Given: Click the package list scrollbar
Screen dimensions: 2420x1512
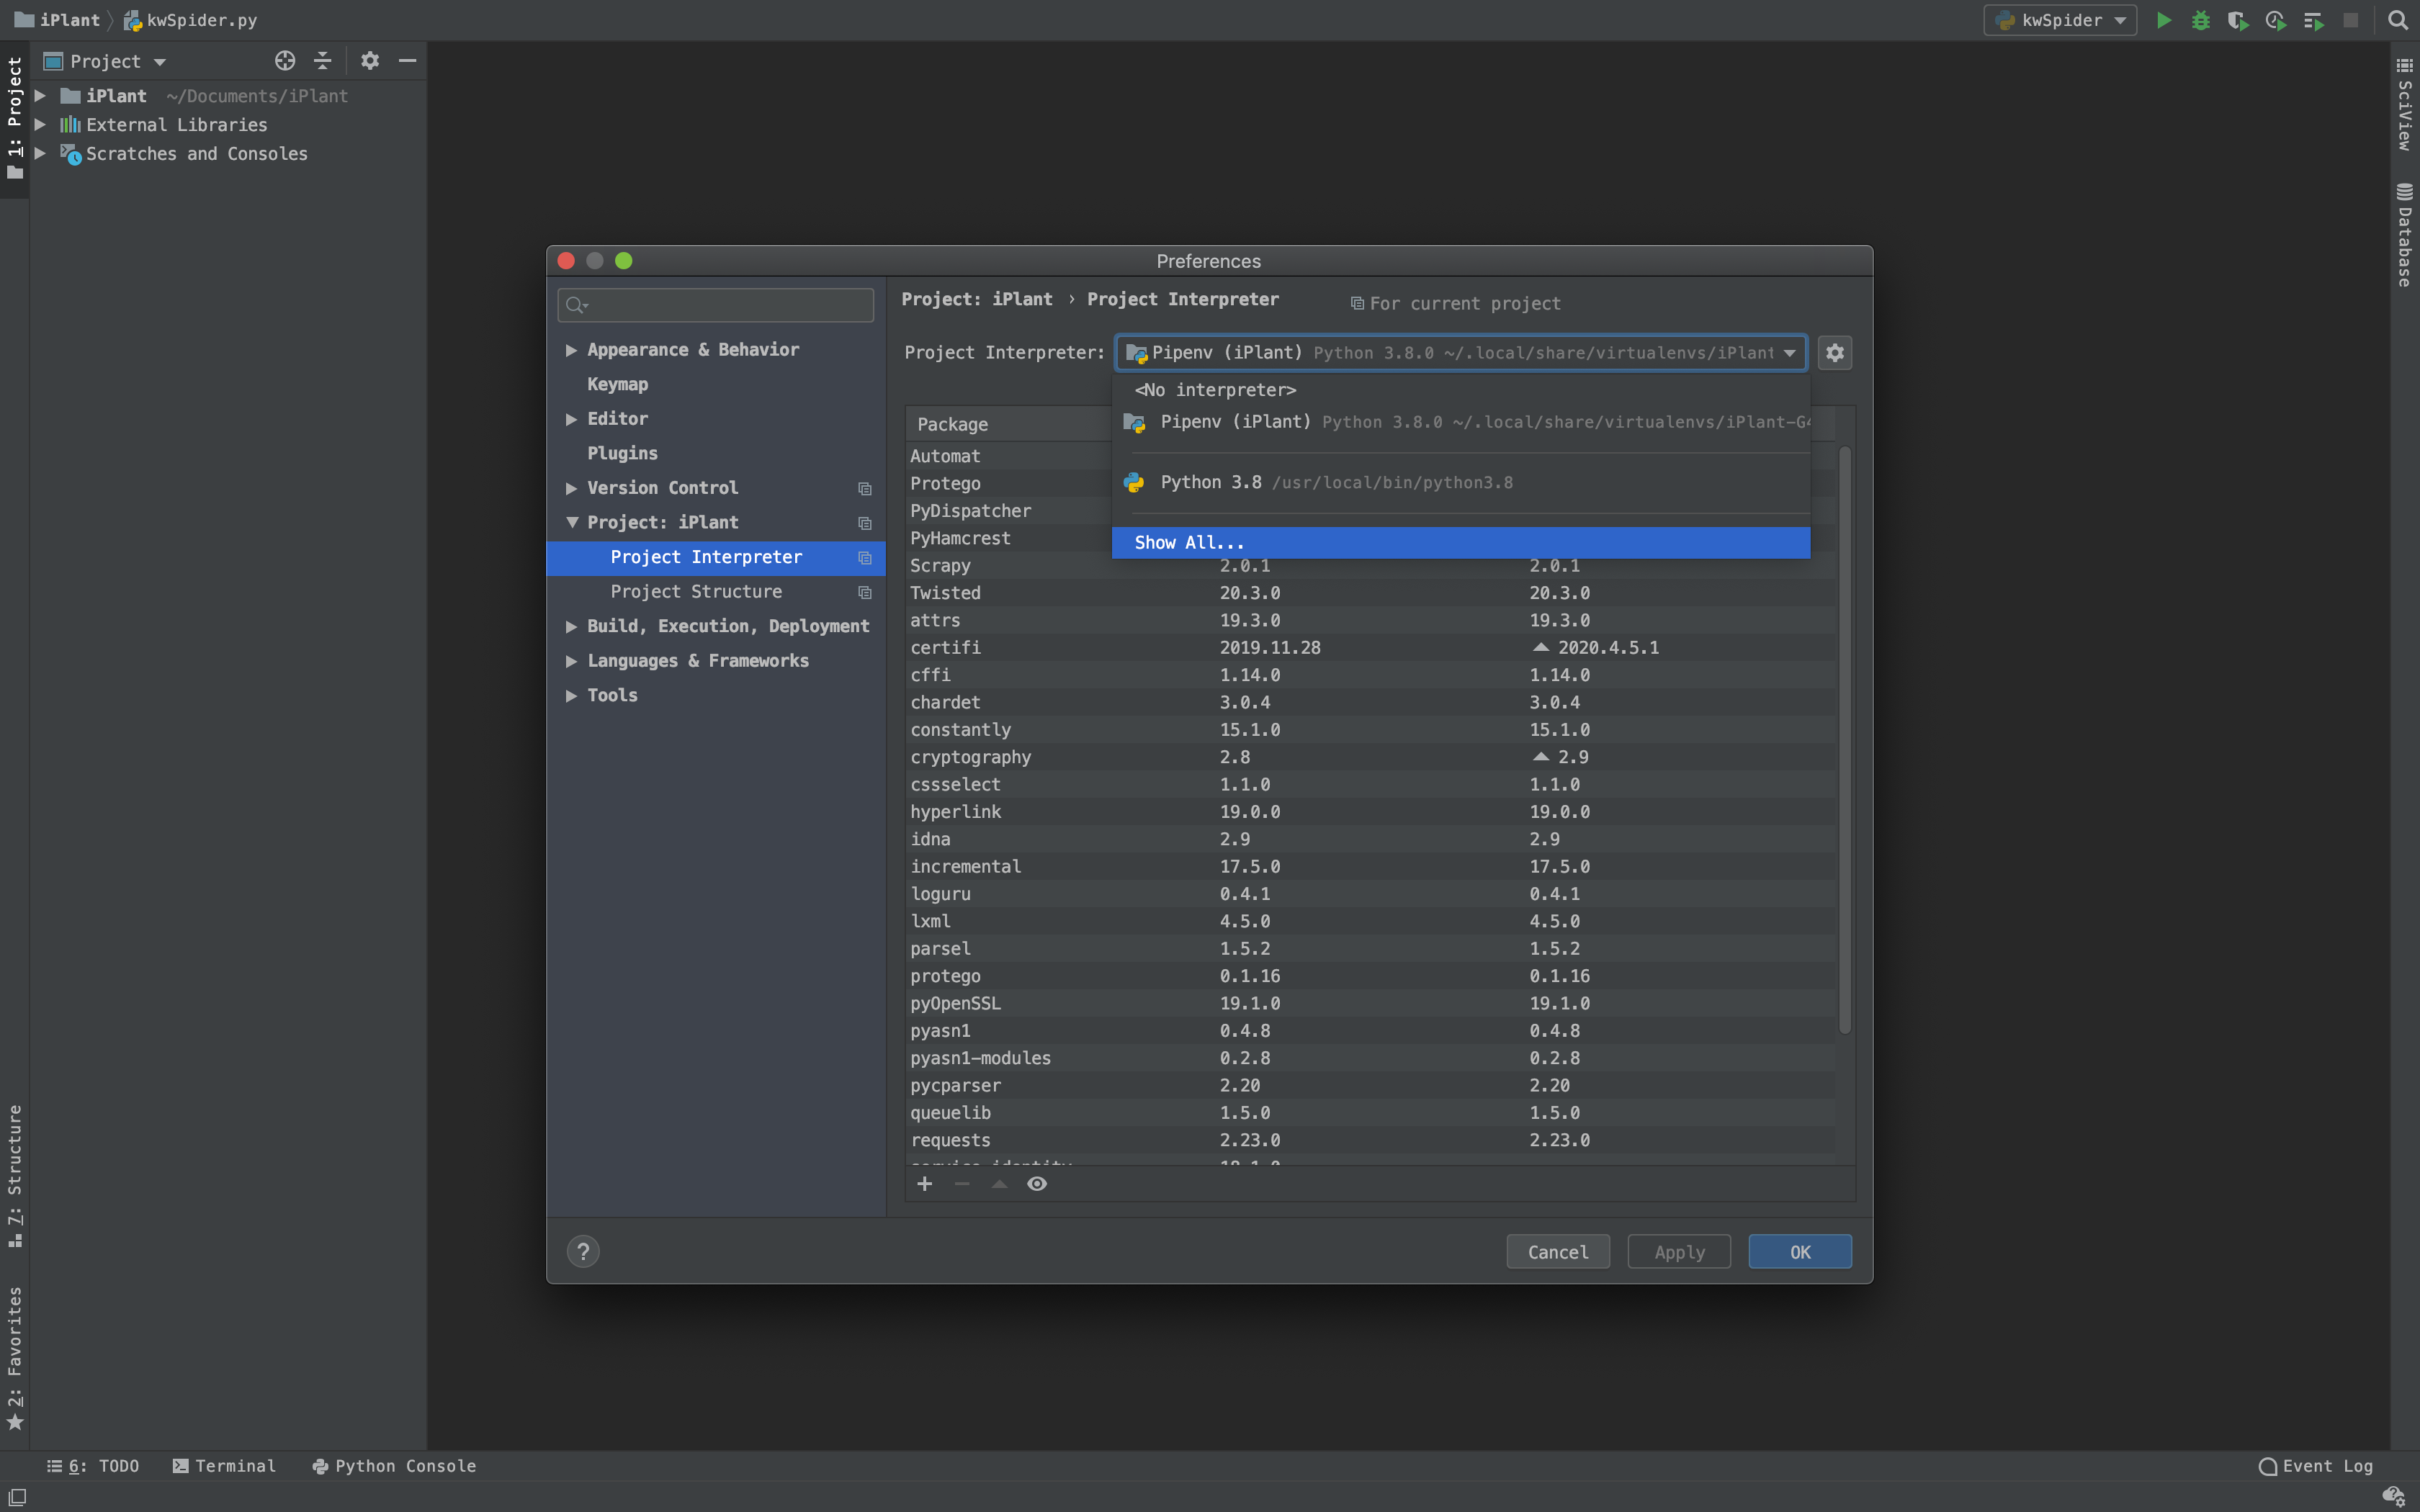Looking at the screenshot, I should coord(1845,740).
